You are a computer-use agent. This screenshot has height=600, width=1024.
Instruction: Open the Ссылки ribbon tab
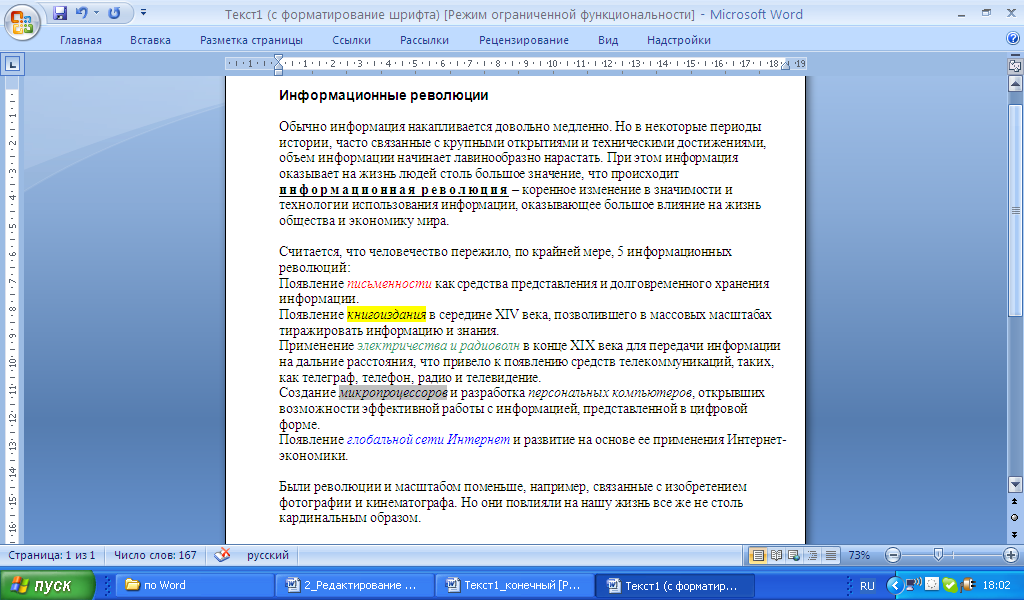(351, 40)
